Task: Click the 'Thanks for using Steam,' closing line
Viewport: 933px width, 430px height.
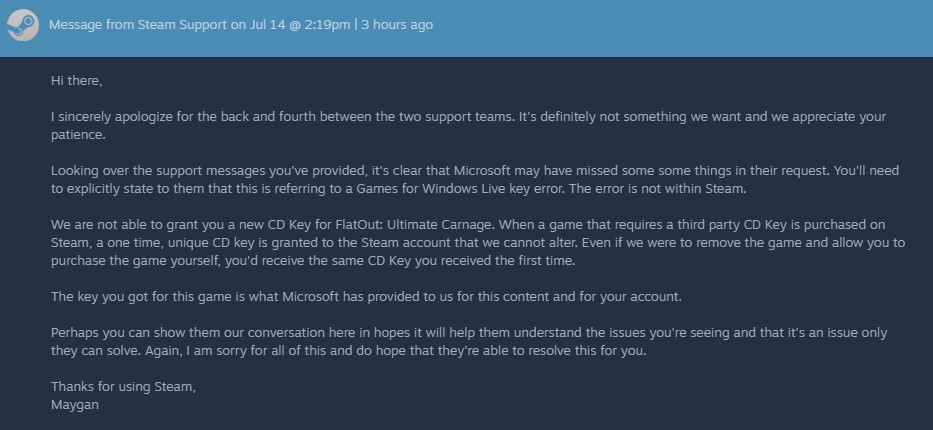Action: tap(123, 387)
